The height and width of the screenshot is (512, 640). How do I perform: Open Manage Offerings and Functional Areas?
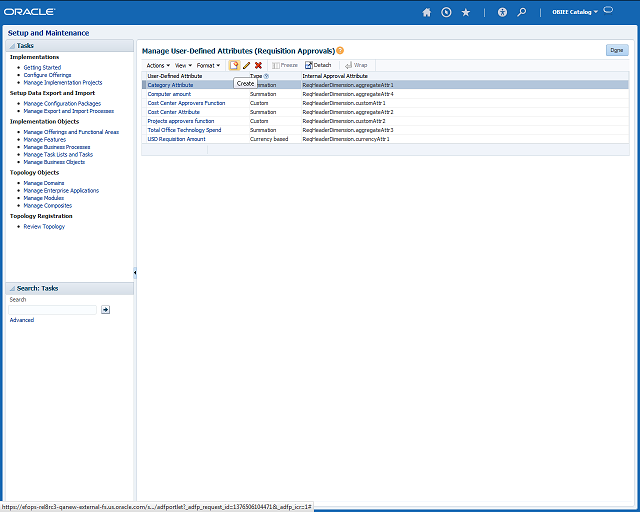[x=71, y=132]
